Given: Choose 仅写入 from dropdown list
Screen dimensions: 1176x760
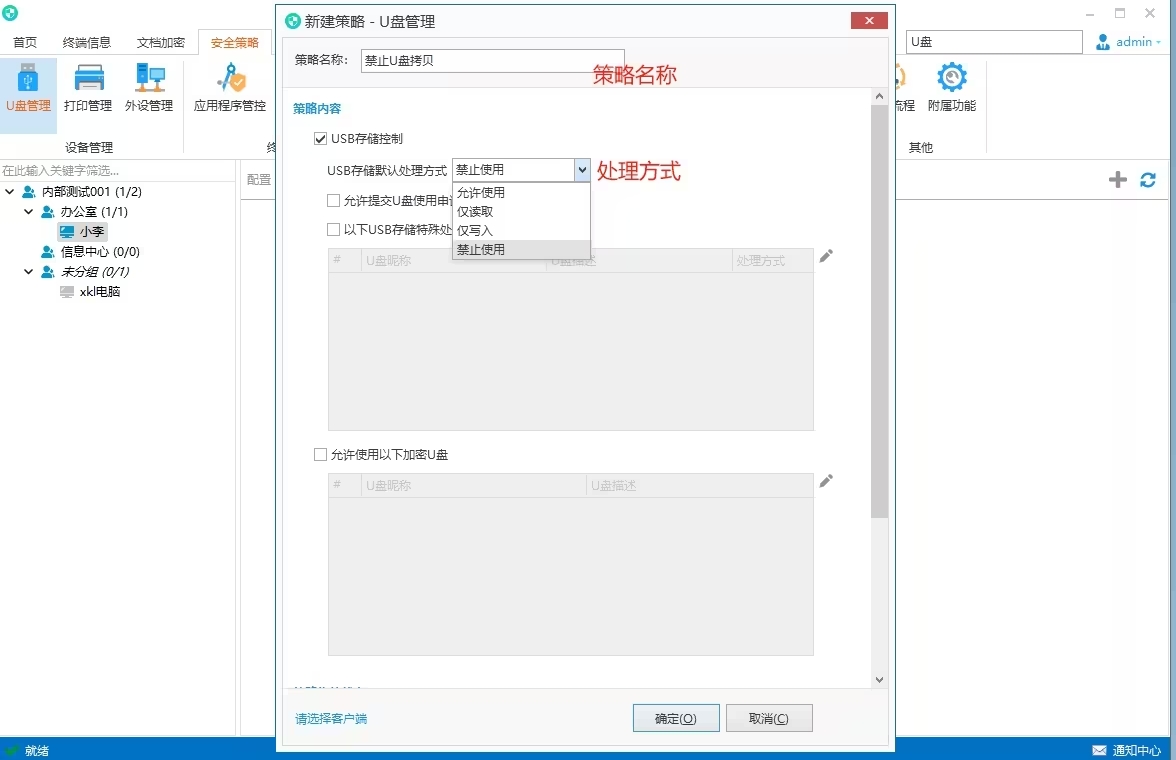Looking at the screenshot, I should tap(521, 230).
